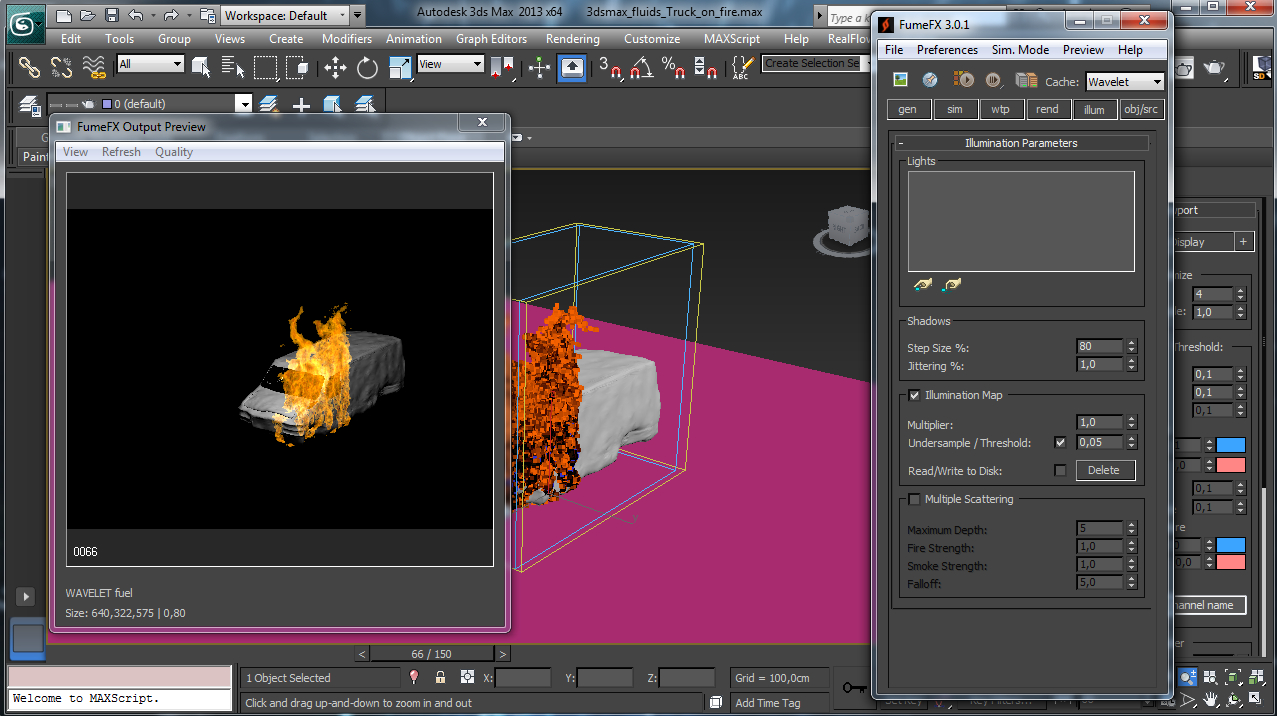Start FumeFX simulation with play icon
1277x716 pixels.
(963, 80)
